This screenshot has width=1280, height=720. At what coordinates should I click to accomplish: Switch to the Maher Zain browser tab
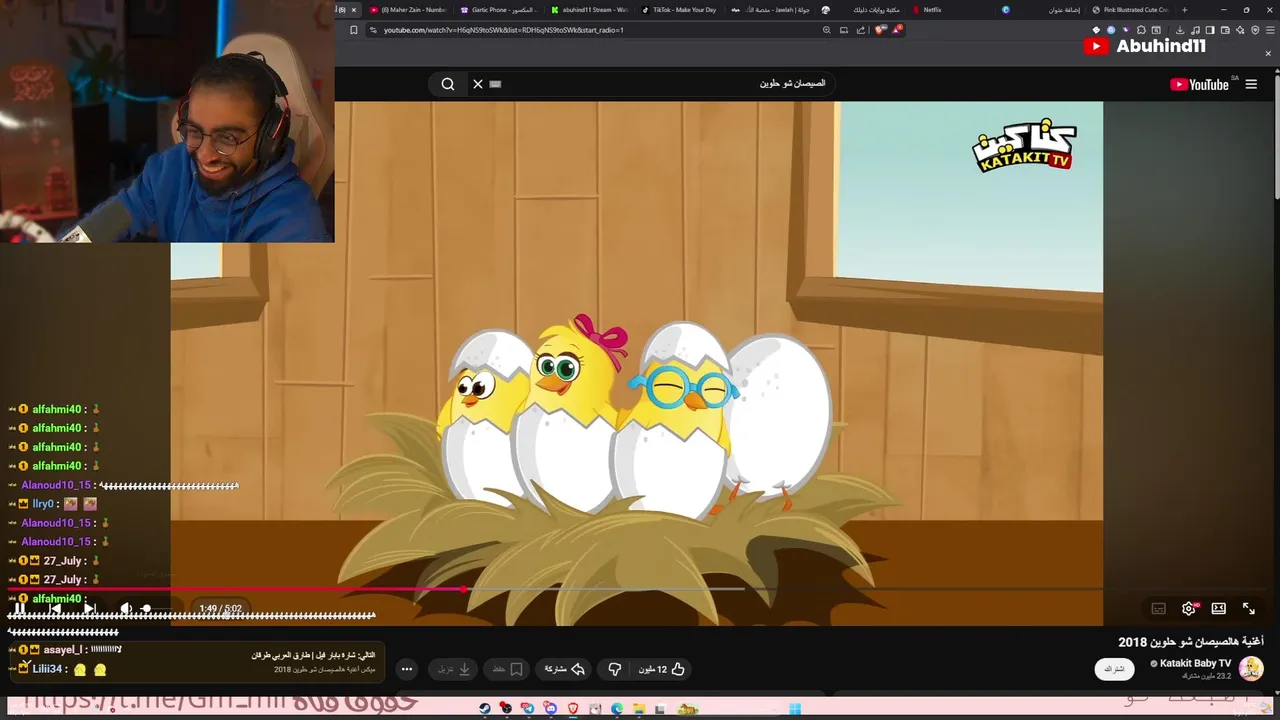tap(408, 10)
